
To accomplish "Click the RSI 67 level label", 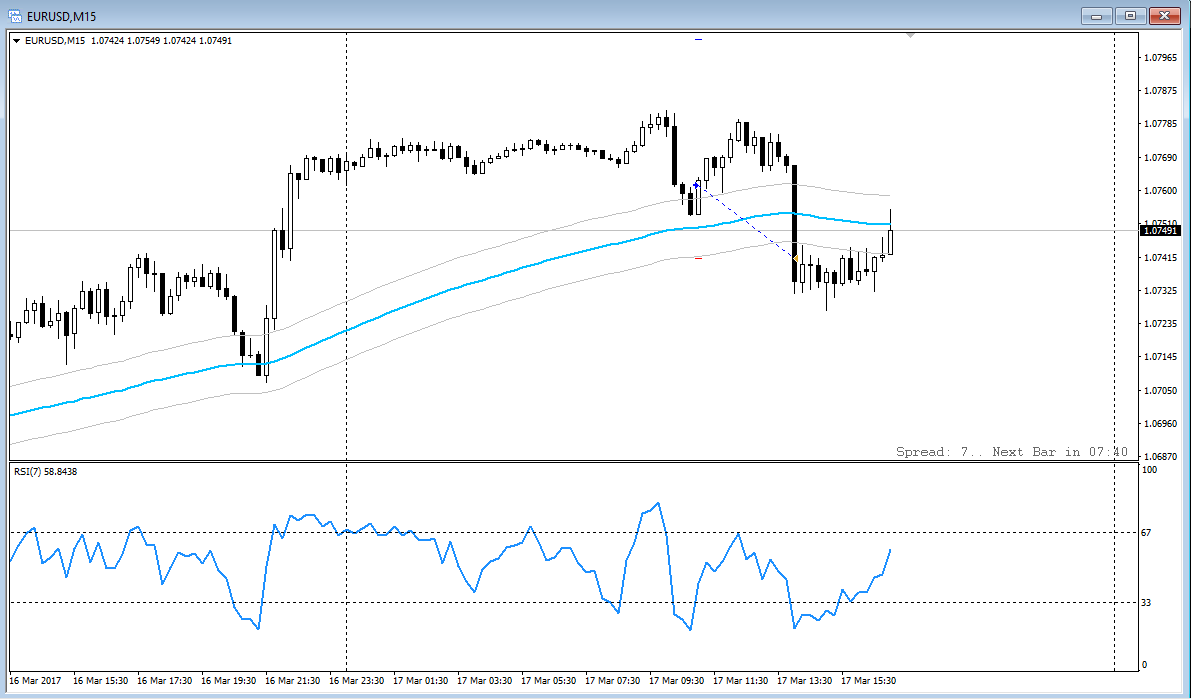I will (x=1146, y=533).
